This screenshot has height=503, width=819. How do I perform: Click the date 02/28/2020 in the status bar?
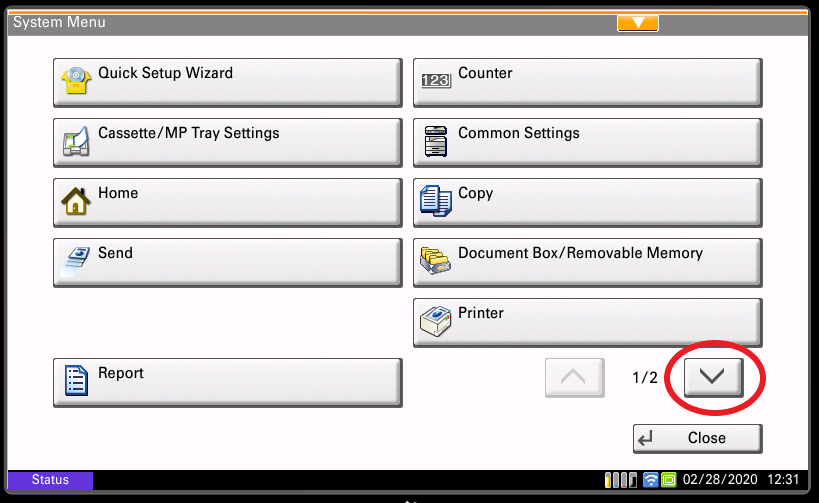point(720,479)
